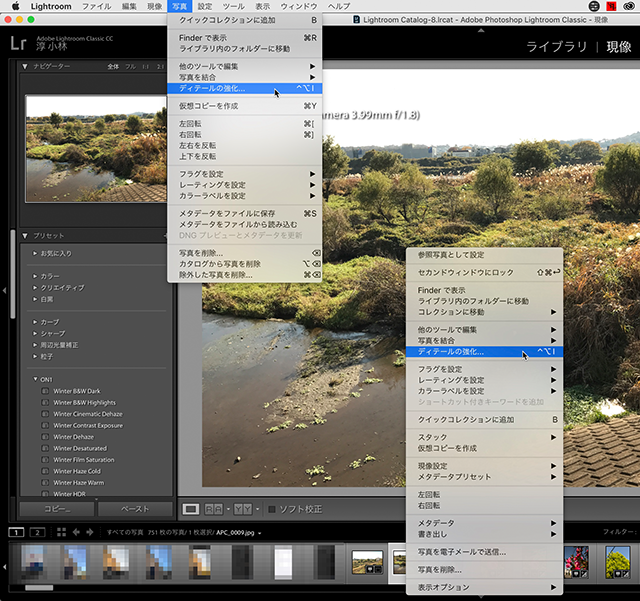The width and height of the screenshot is (640, 601).
Task: Choose 写真を電子メールで送信 in context menu
Action: point(484,552)
